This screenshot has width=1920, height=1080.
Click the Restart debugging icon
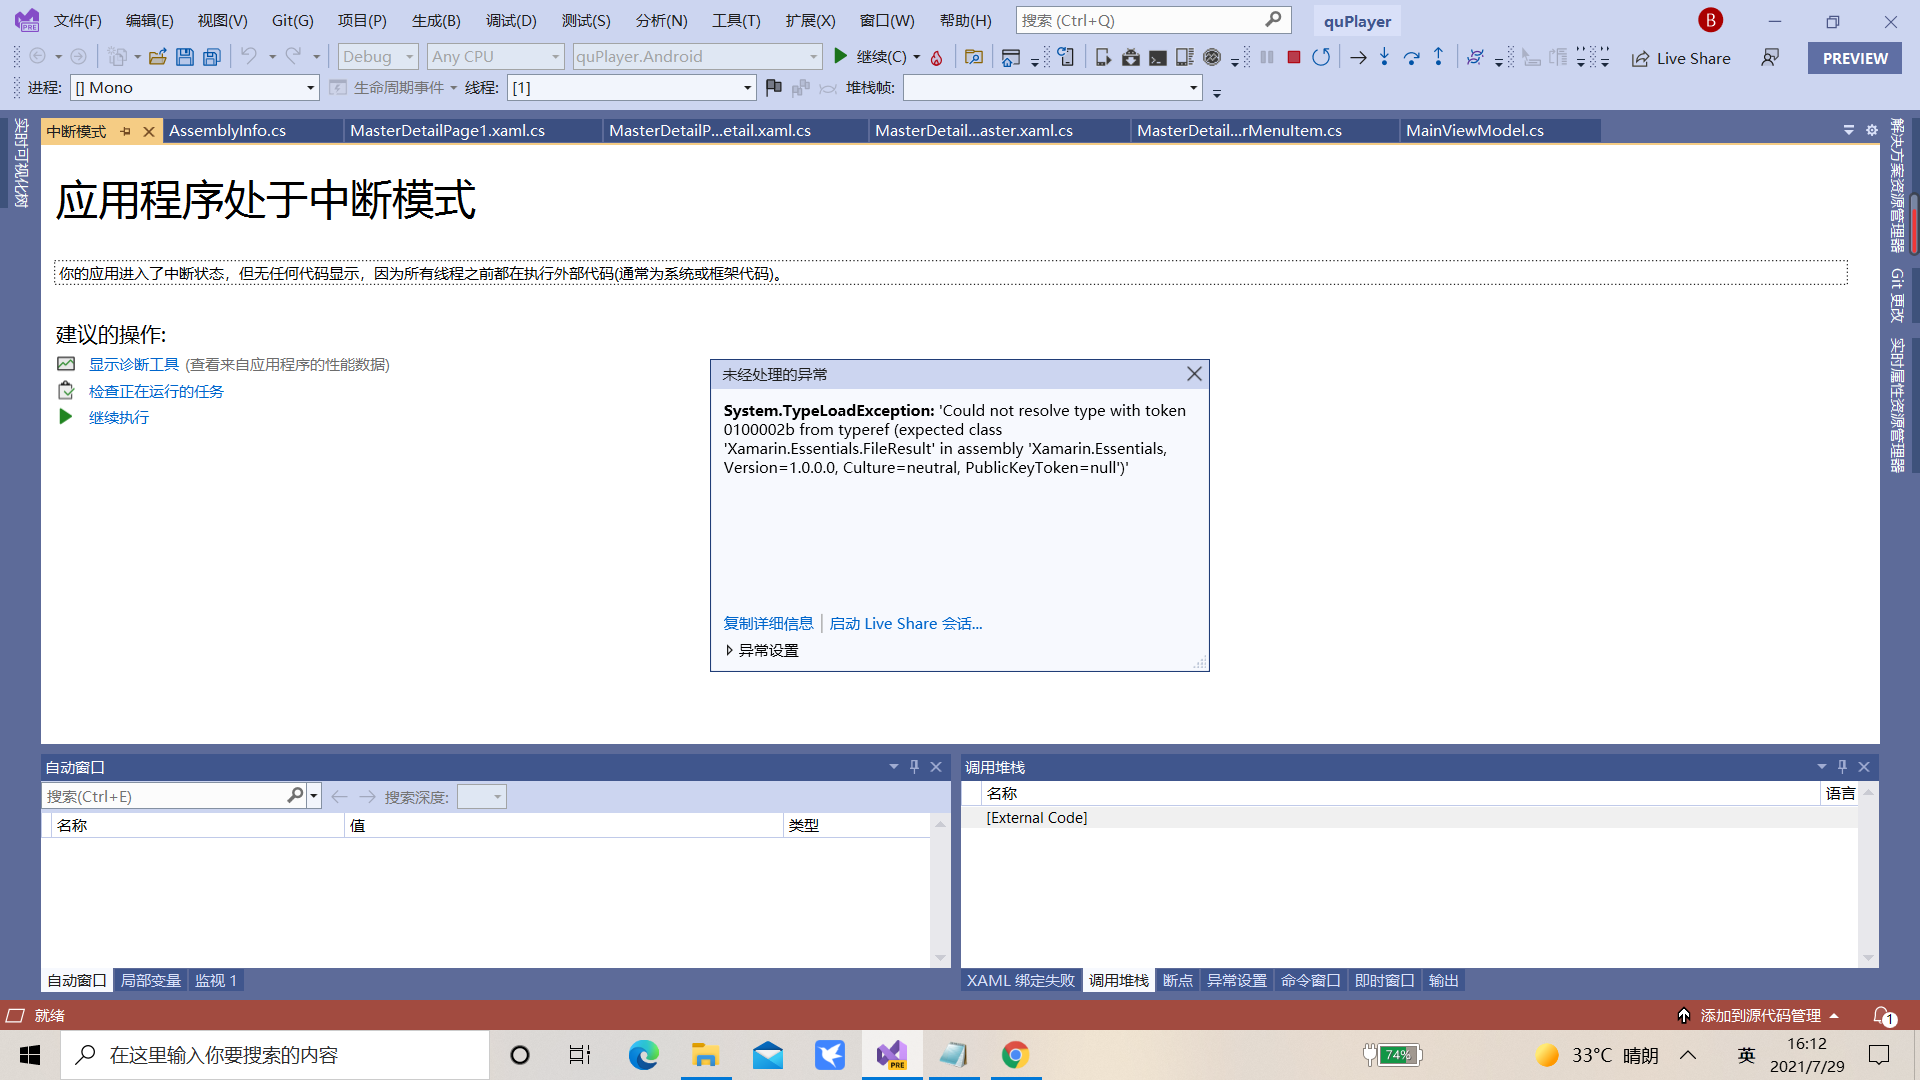(1321, 57)
